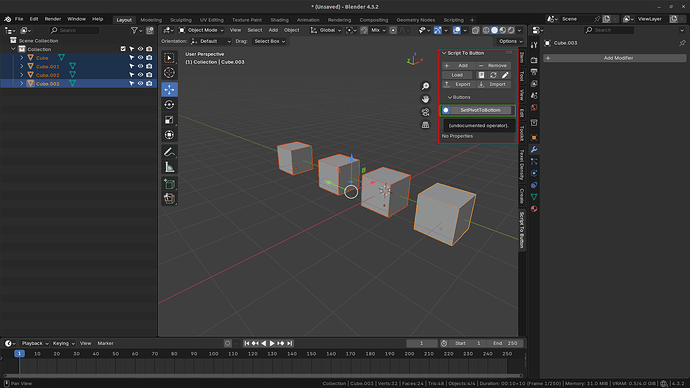The height and width of the screenshot is (388, 690).
Task: Select the Select Box tool in toolbar
Action: [169, 58]
